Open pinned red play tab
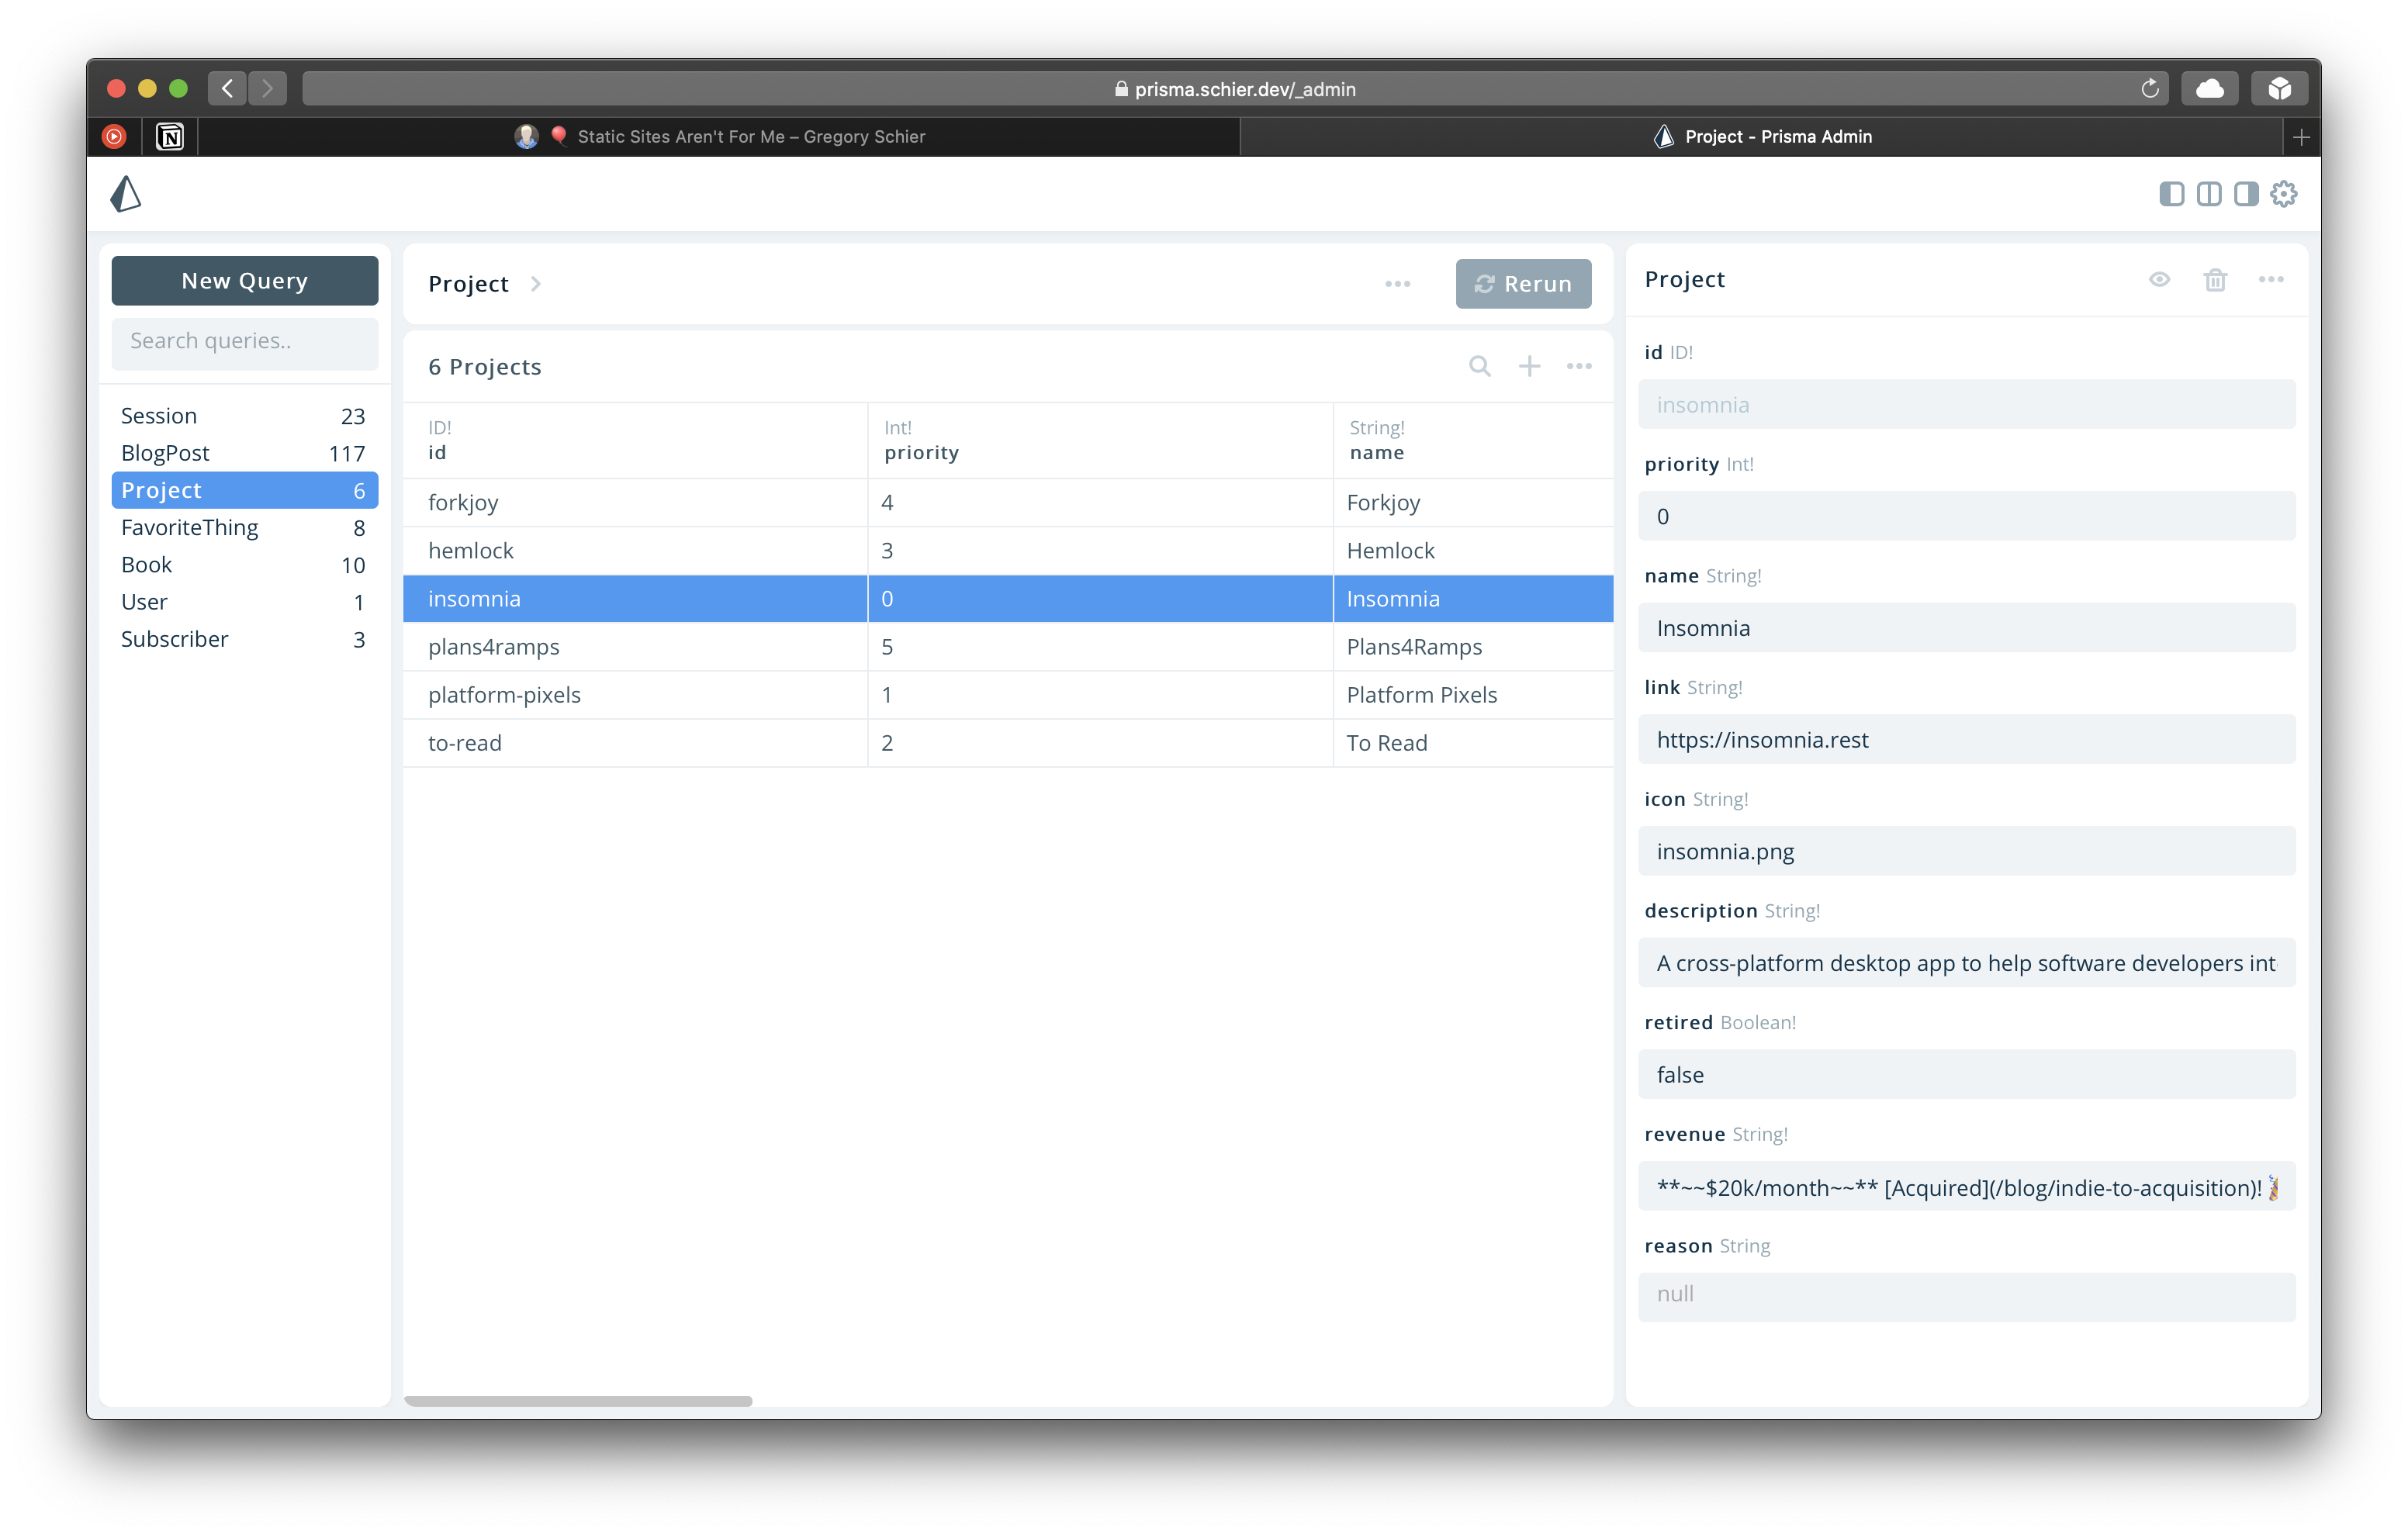 [x=114, y=136]
